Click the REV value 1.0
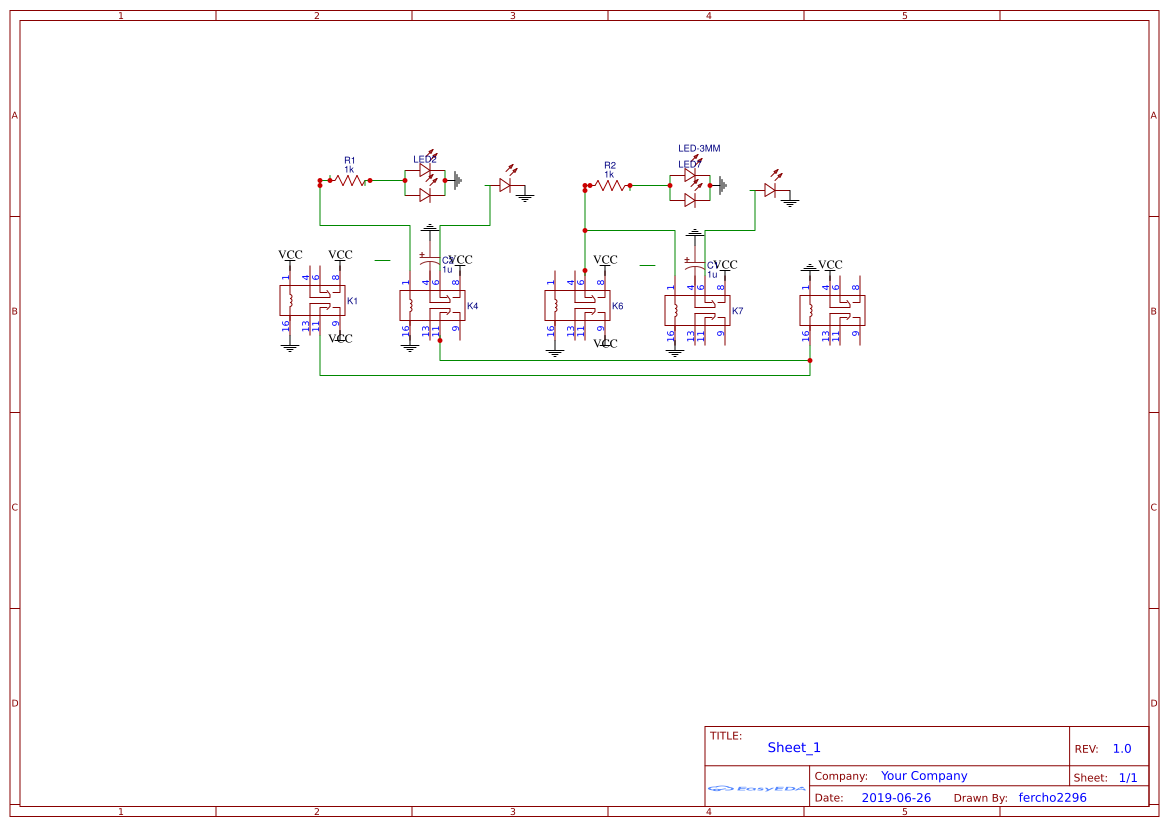Screen dimensions: 1169x827 point(1121,749)
